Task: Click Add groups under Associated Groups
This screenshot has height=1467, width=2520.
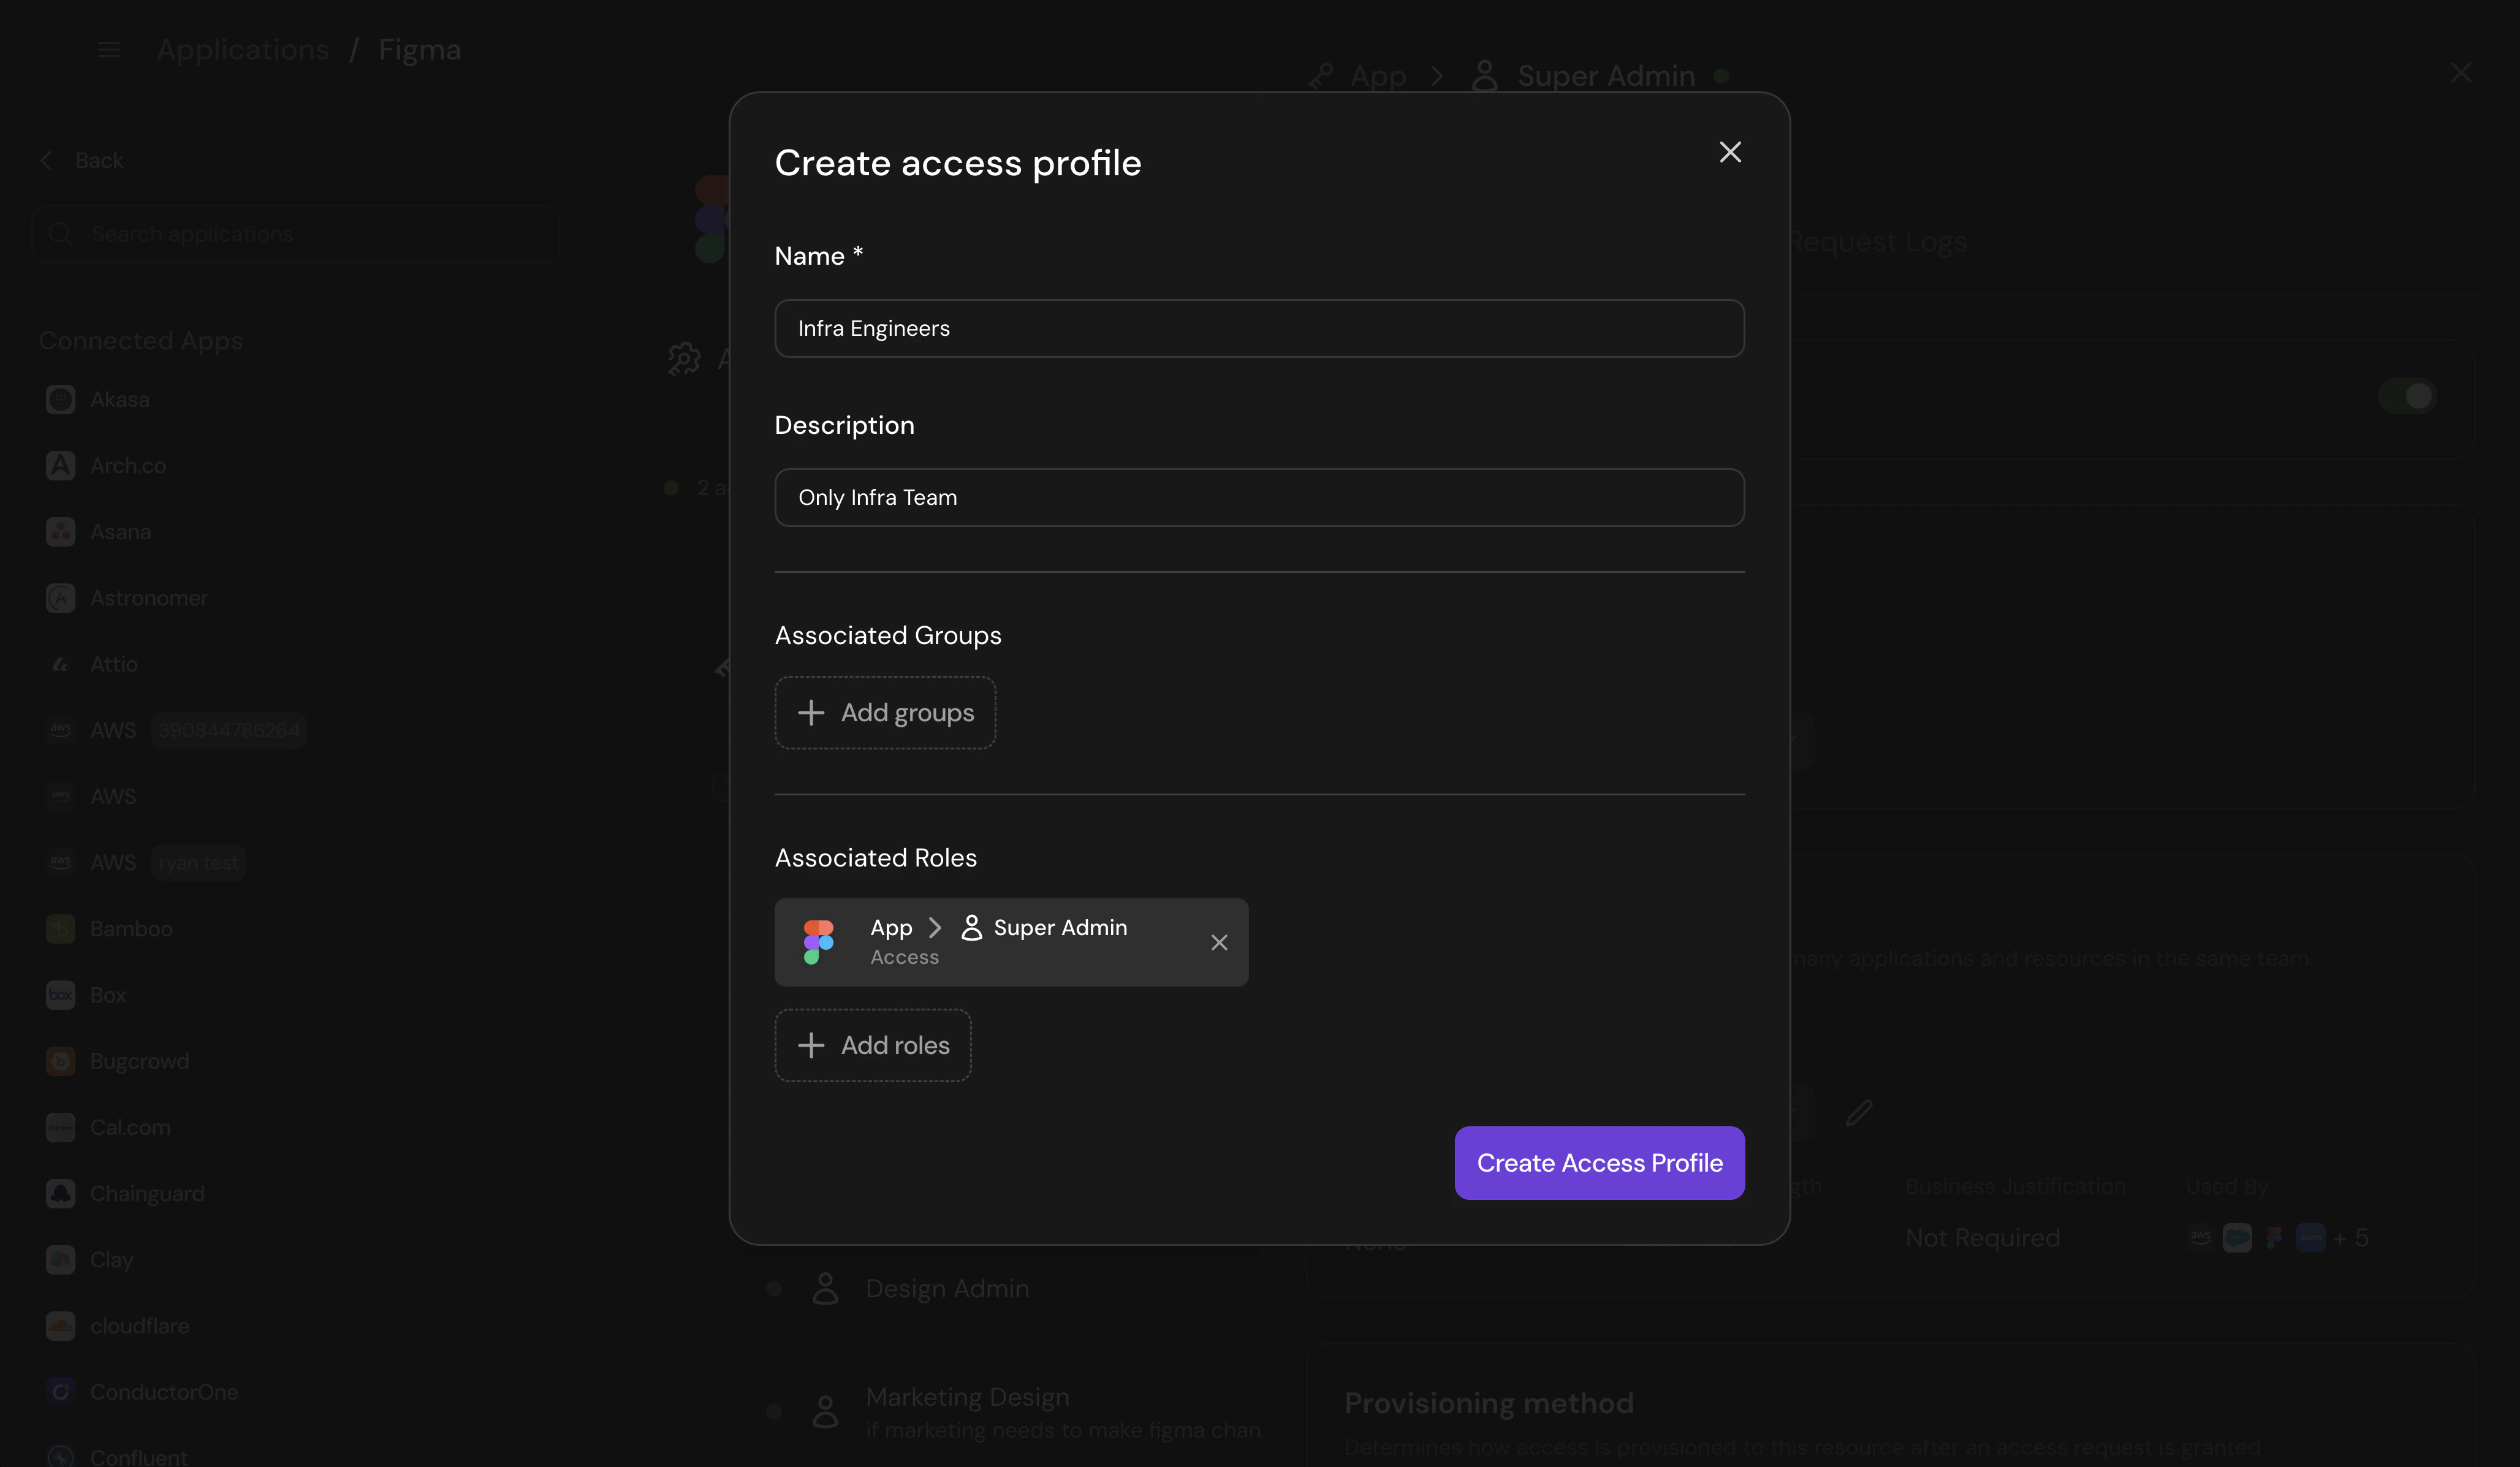Action: click(884, 712)
